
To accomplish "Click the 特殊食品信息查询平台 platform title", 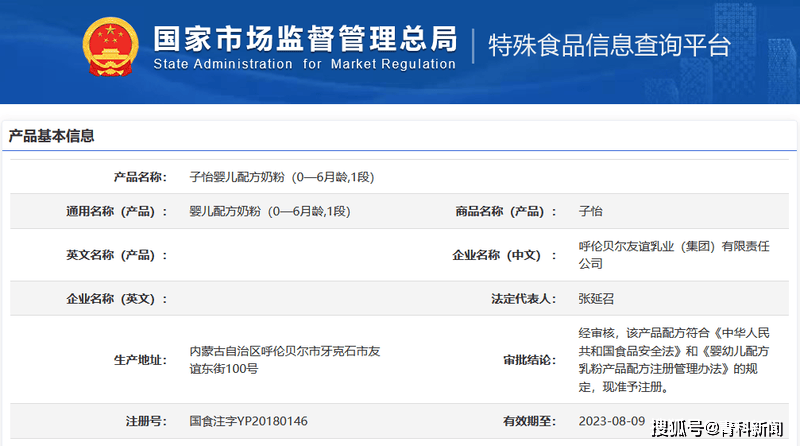I will pos(608,45).
